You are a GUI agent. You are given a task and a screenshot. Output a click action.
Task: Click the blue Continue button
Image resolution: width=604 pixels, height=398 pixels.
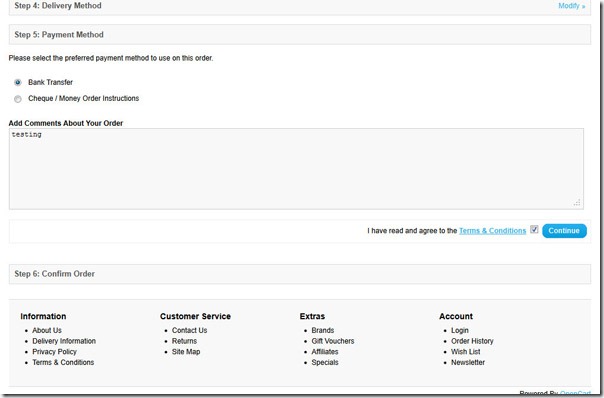tap(564, 231)
